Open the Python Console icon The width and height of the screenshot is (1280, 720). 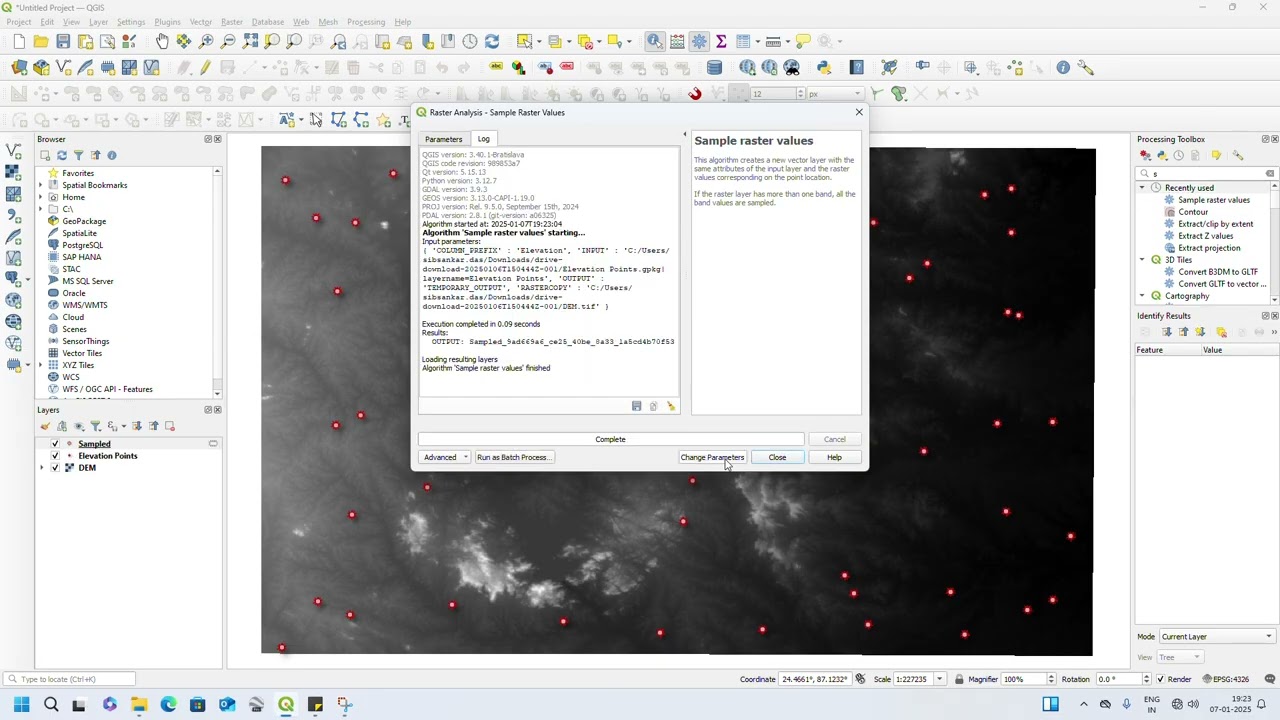(x=824, y=67)
